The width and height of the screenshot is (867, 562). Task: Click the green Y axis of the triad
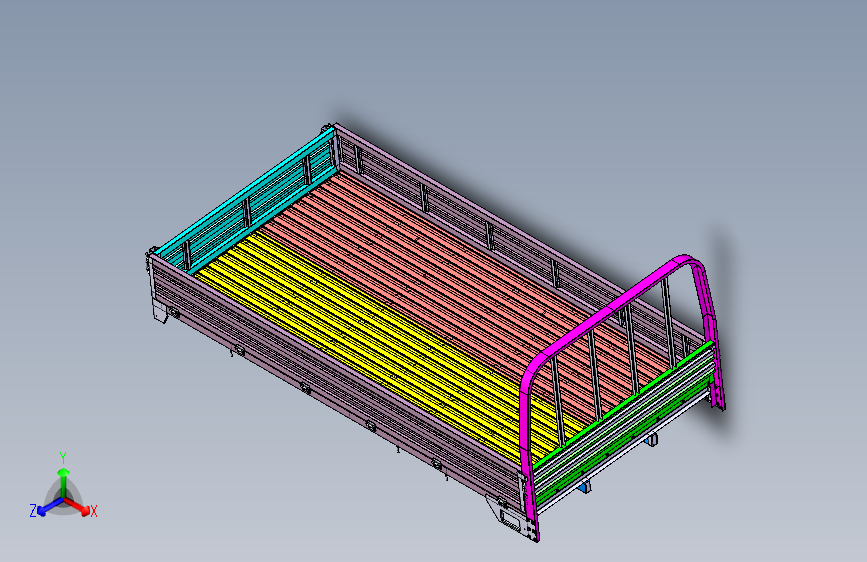[64, 483]
